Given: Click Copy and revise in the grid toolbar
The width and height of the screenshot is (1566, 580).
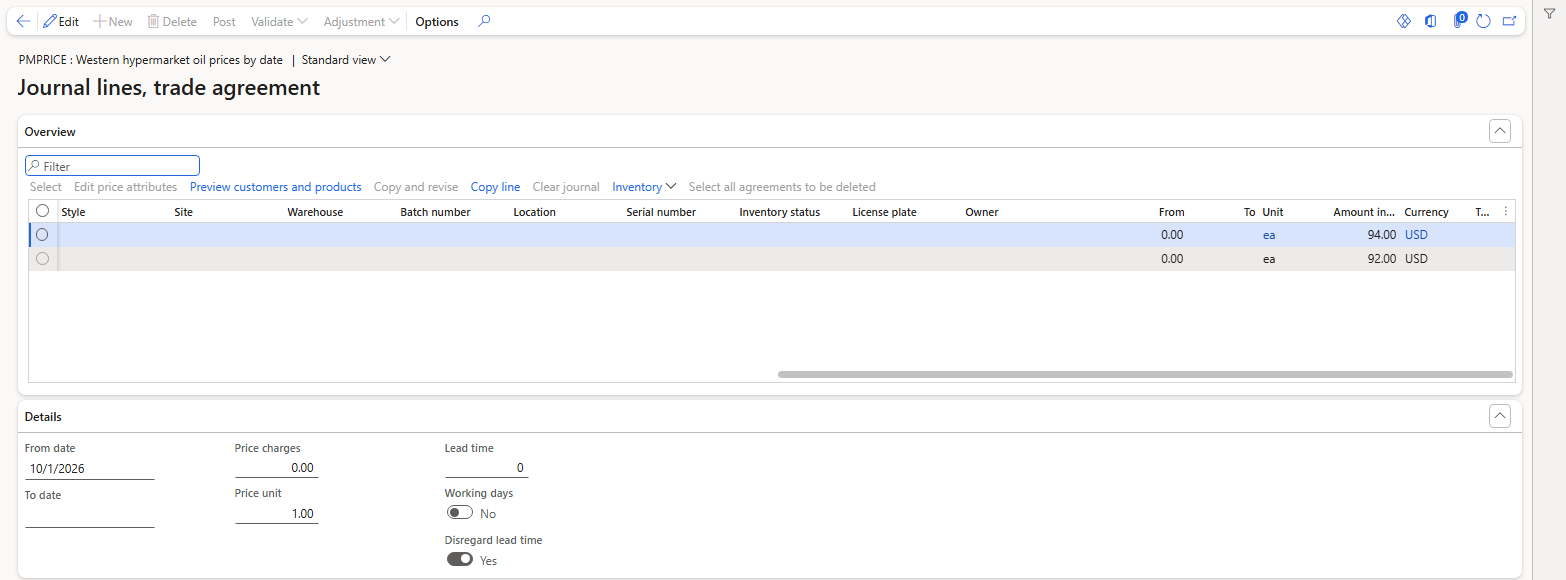Looking at the screenshot, I should point(416,187).
